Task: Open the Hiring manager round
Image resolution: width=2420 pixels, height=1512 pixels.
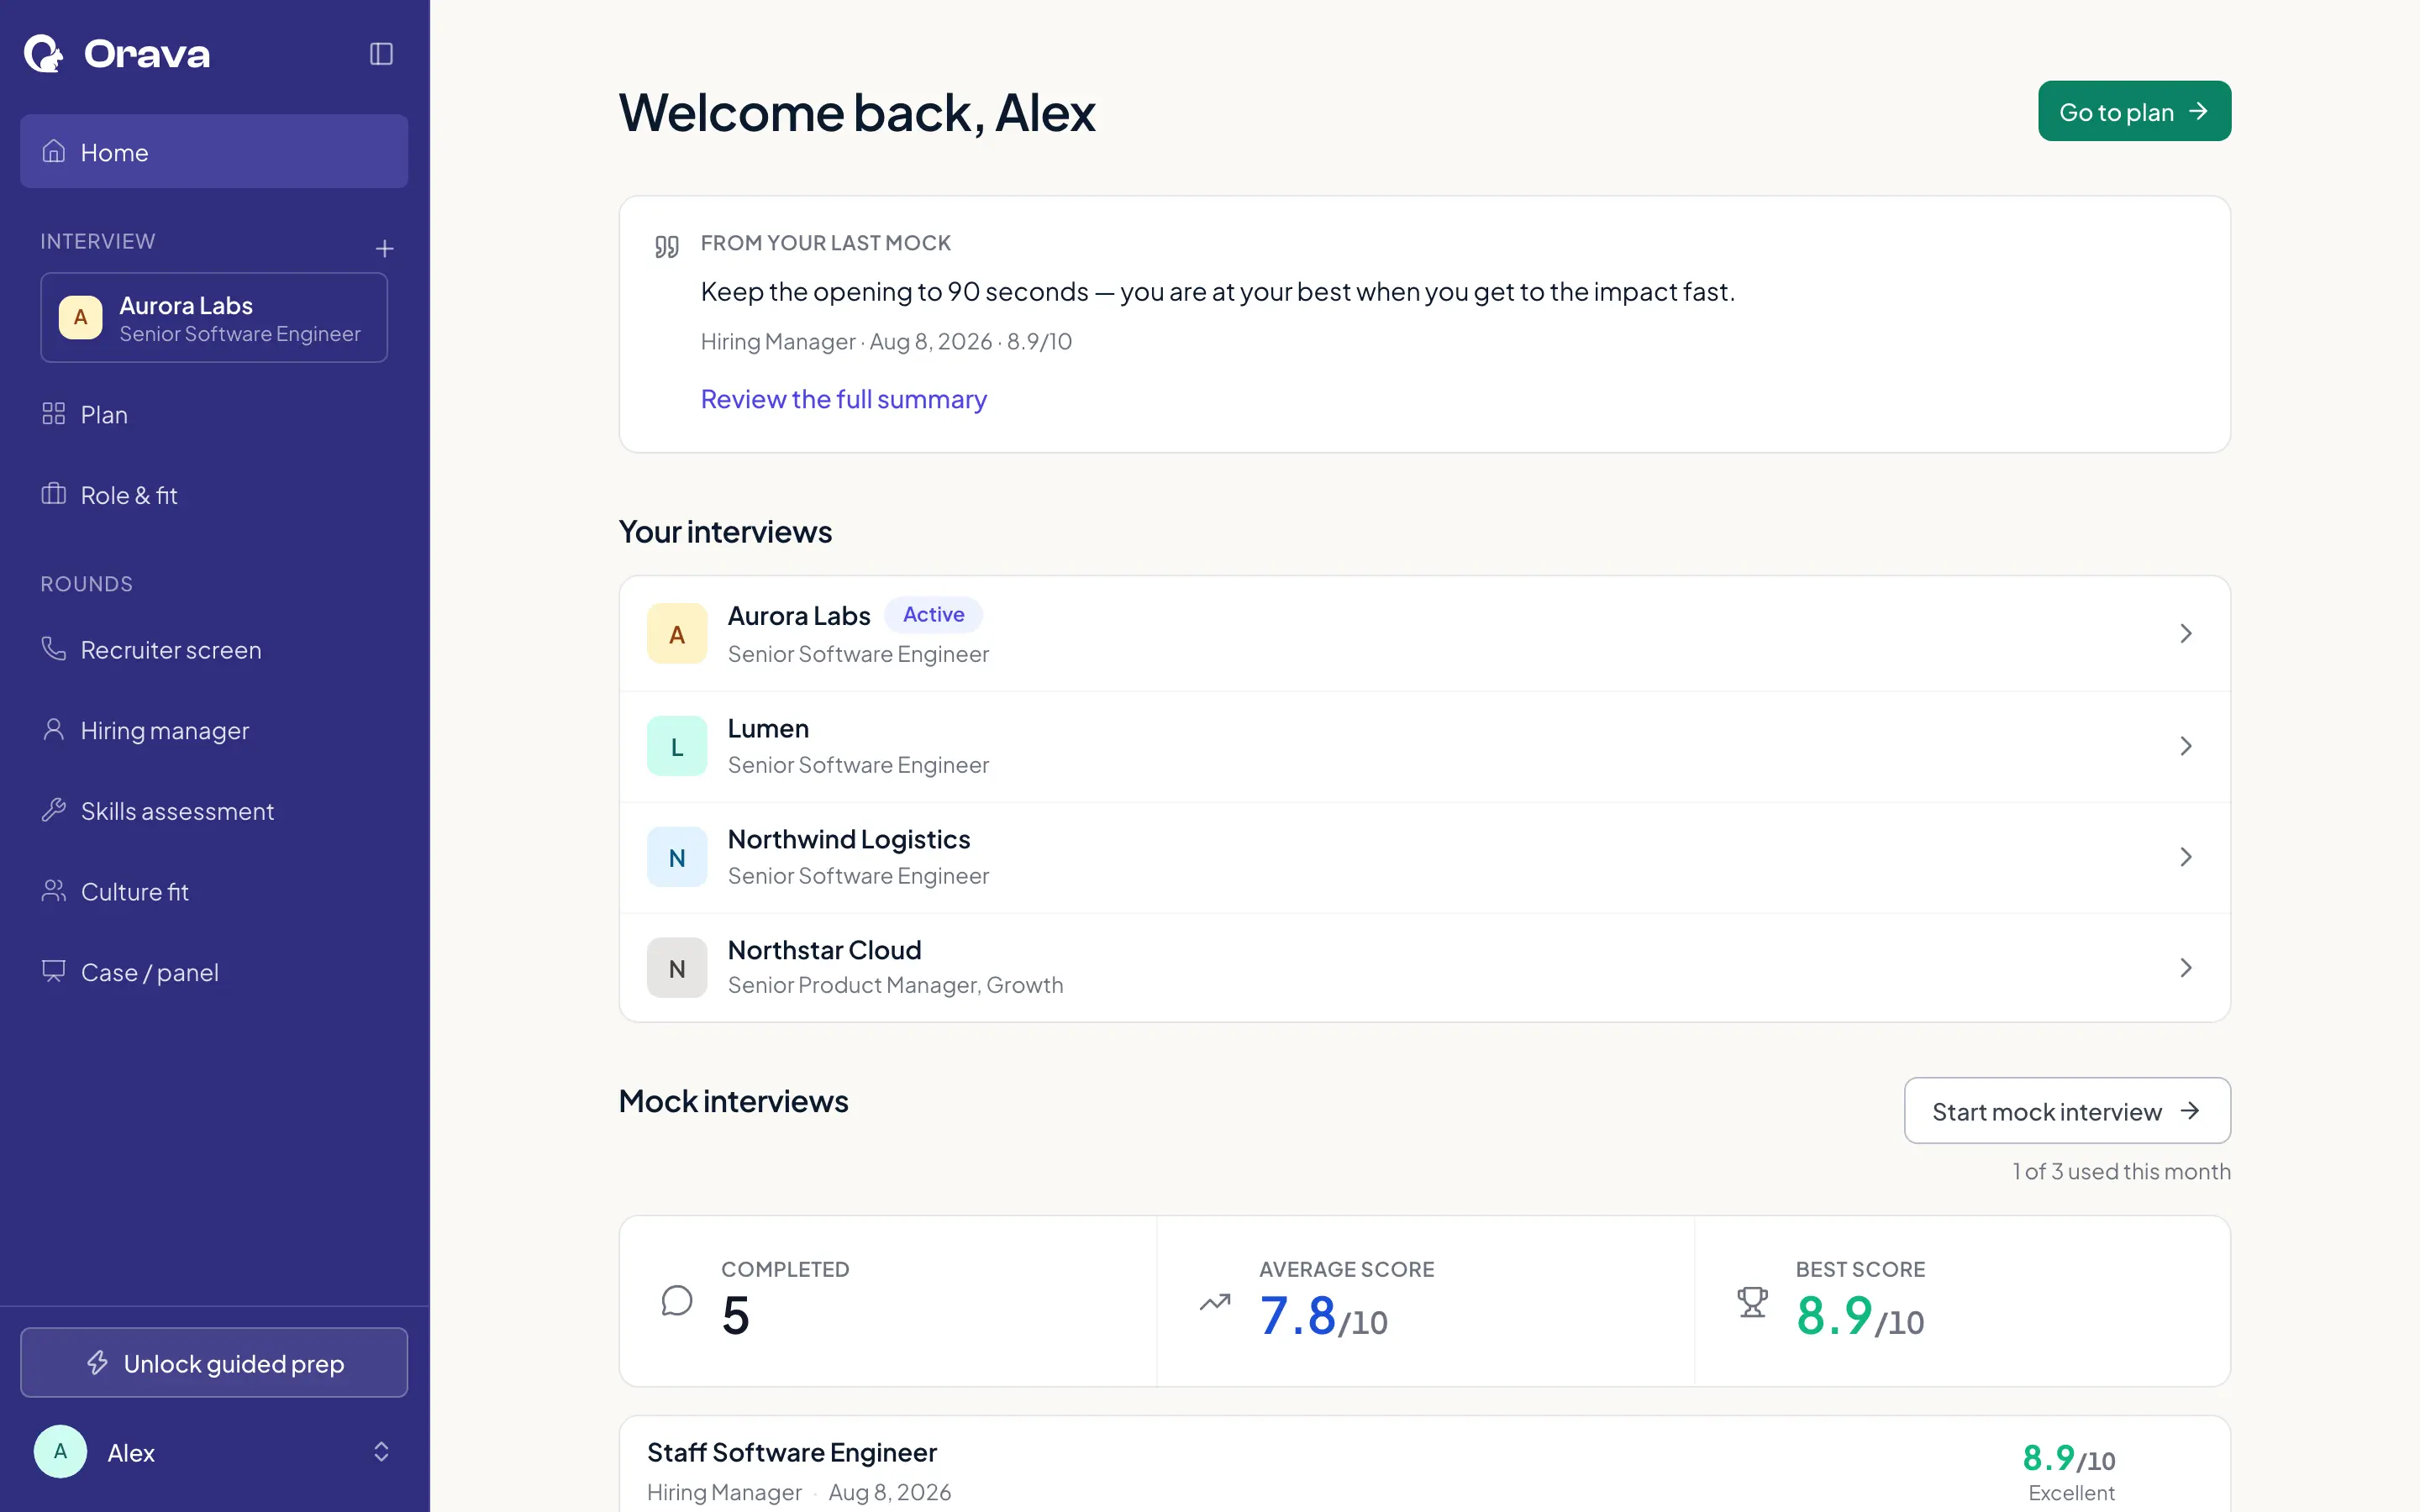Action: click(214, 730)
